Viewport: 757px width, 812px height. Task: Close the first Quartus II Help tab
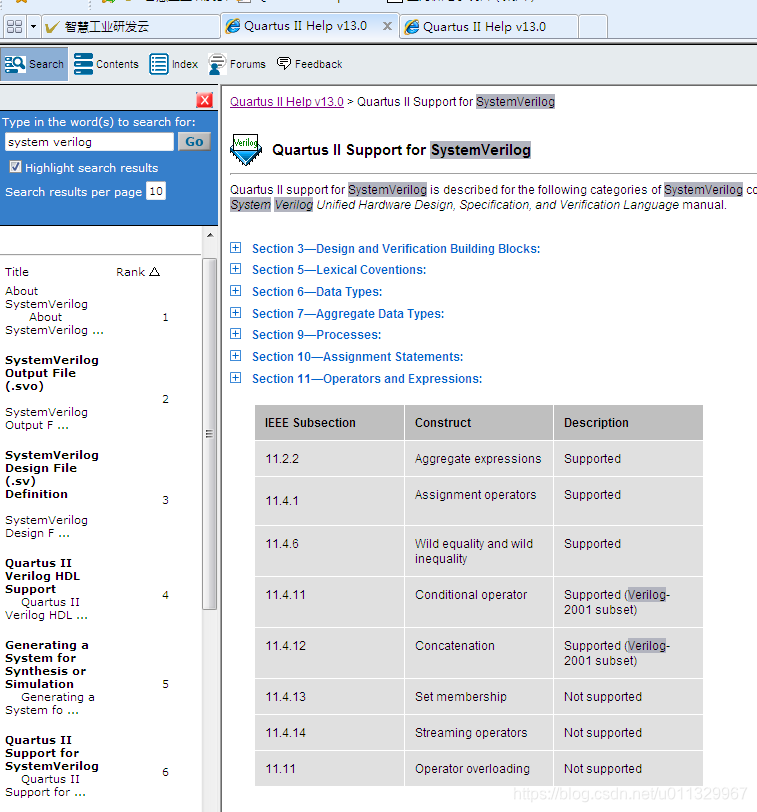pos(387,26)
